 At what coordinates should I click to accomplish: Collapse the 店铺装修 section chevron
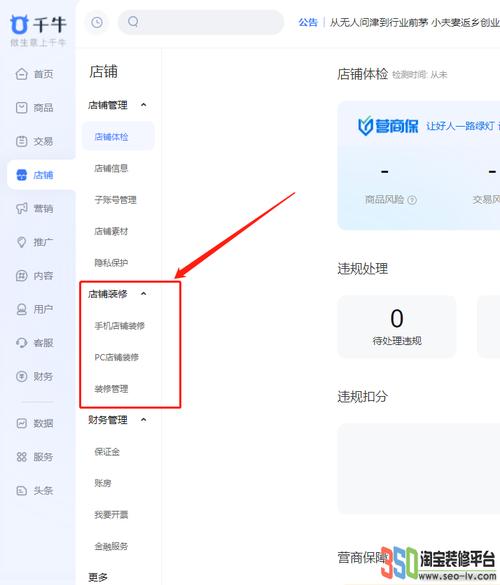144,294
